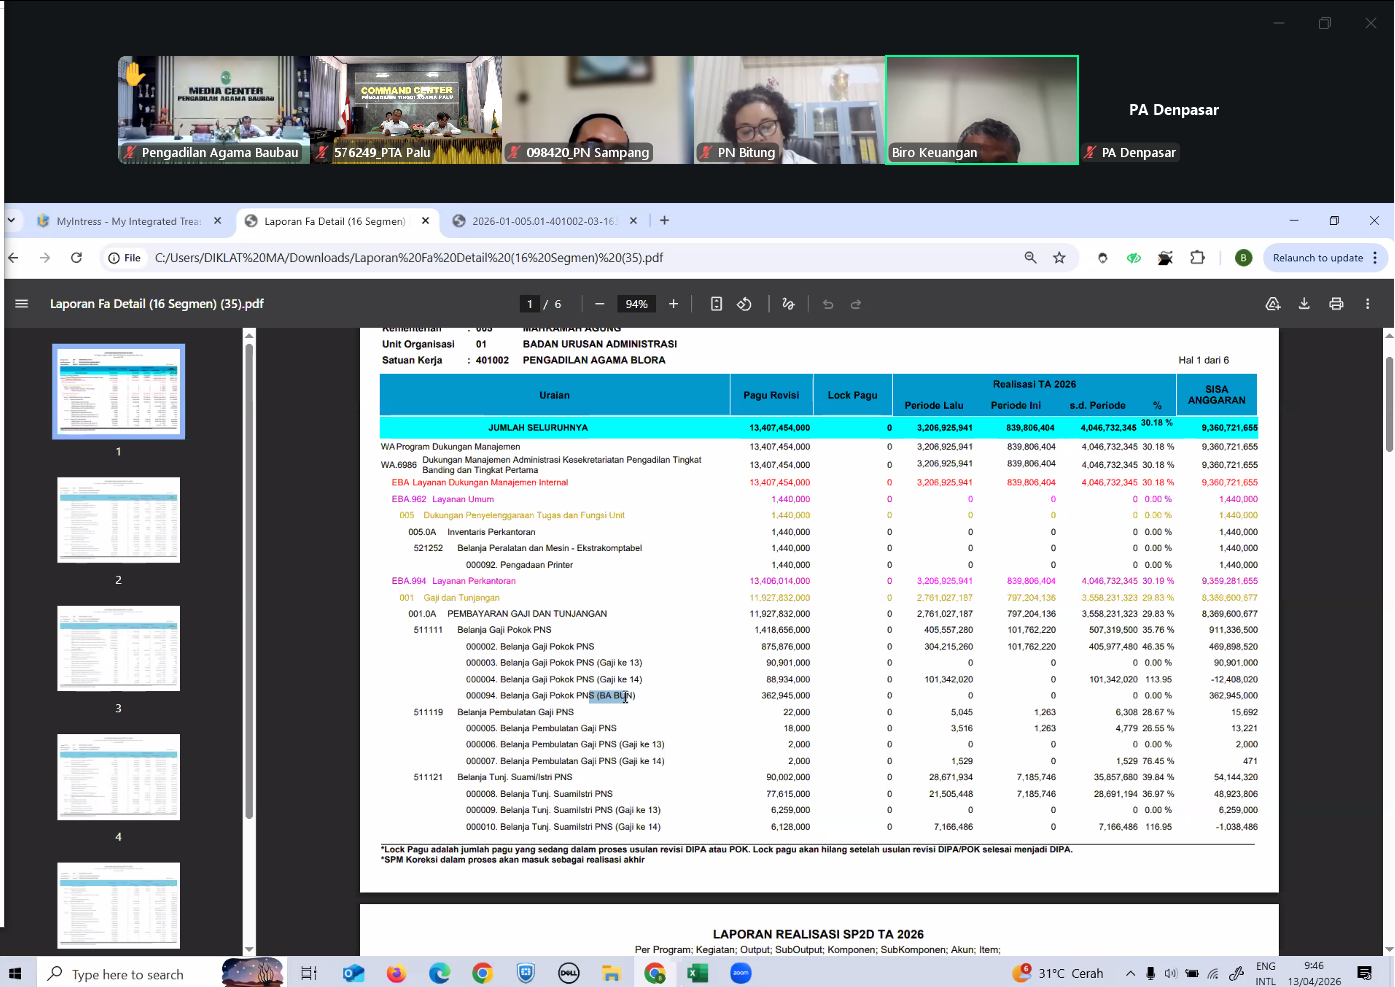Open the browser tab search dropdown
The image size is (1395, 987).
click(11, 221)
